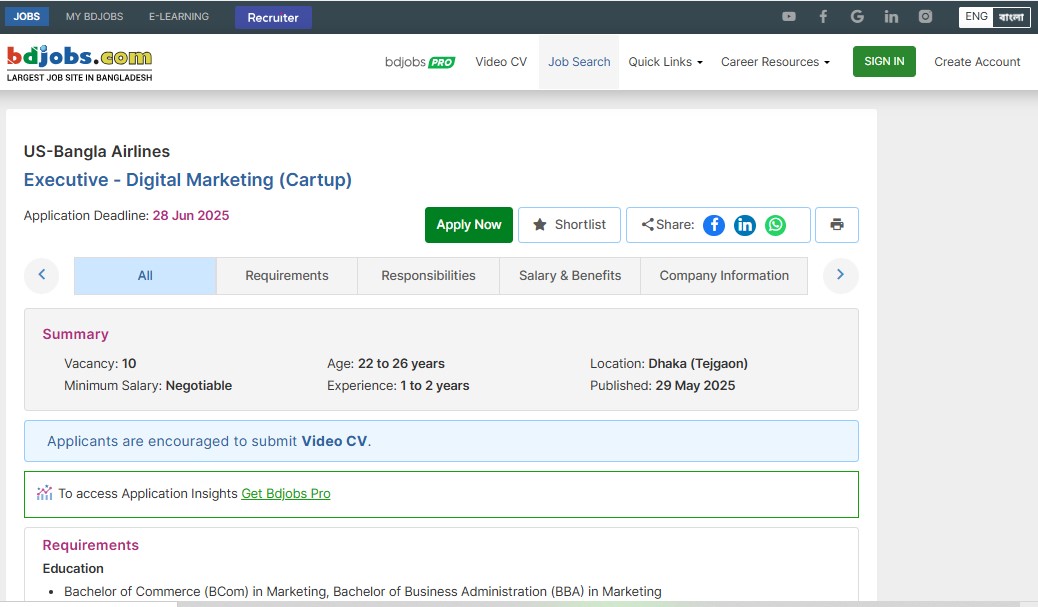1038x607 pixels.
Task: Click location value Dhaka (Tejgaon)
Action: (x=698, y=363)
